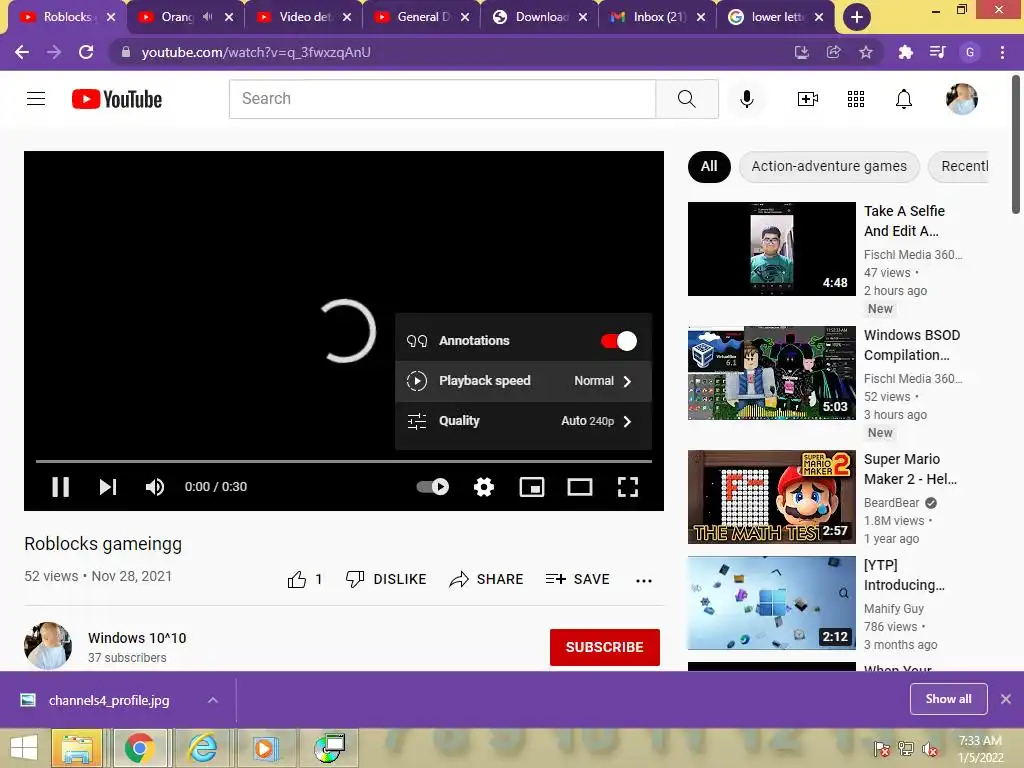Save the video to a playlist
Viewport: 1024px width, 768px height.
577,579
